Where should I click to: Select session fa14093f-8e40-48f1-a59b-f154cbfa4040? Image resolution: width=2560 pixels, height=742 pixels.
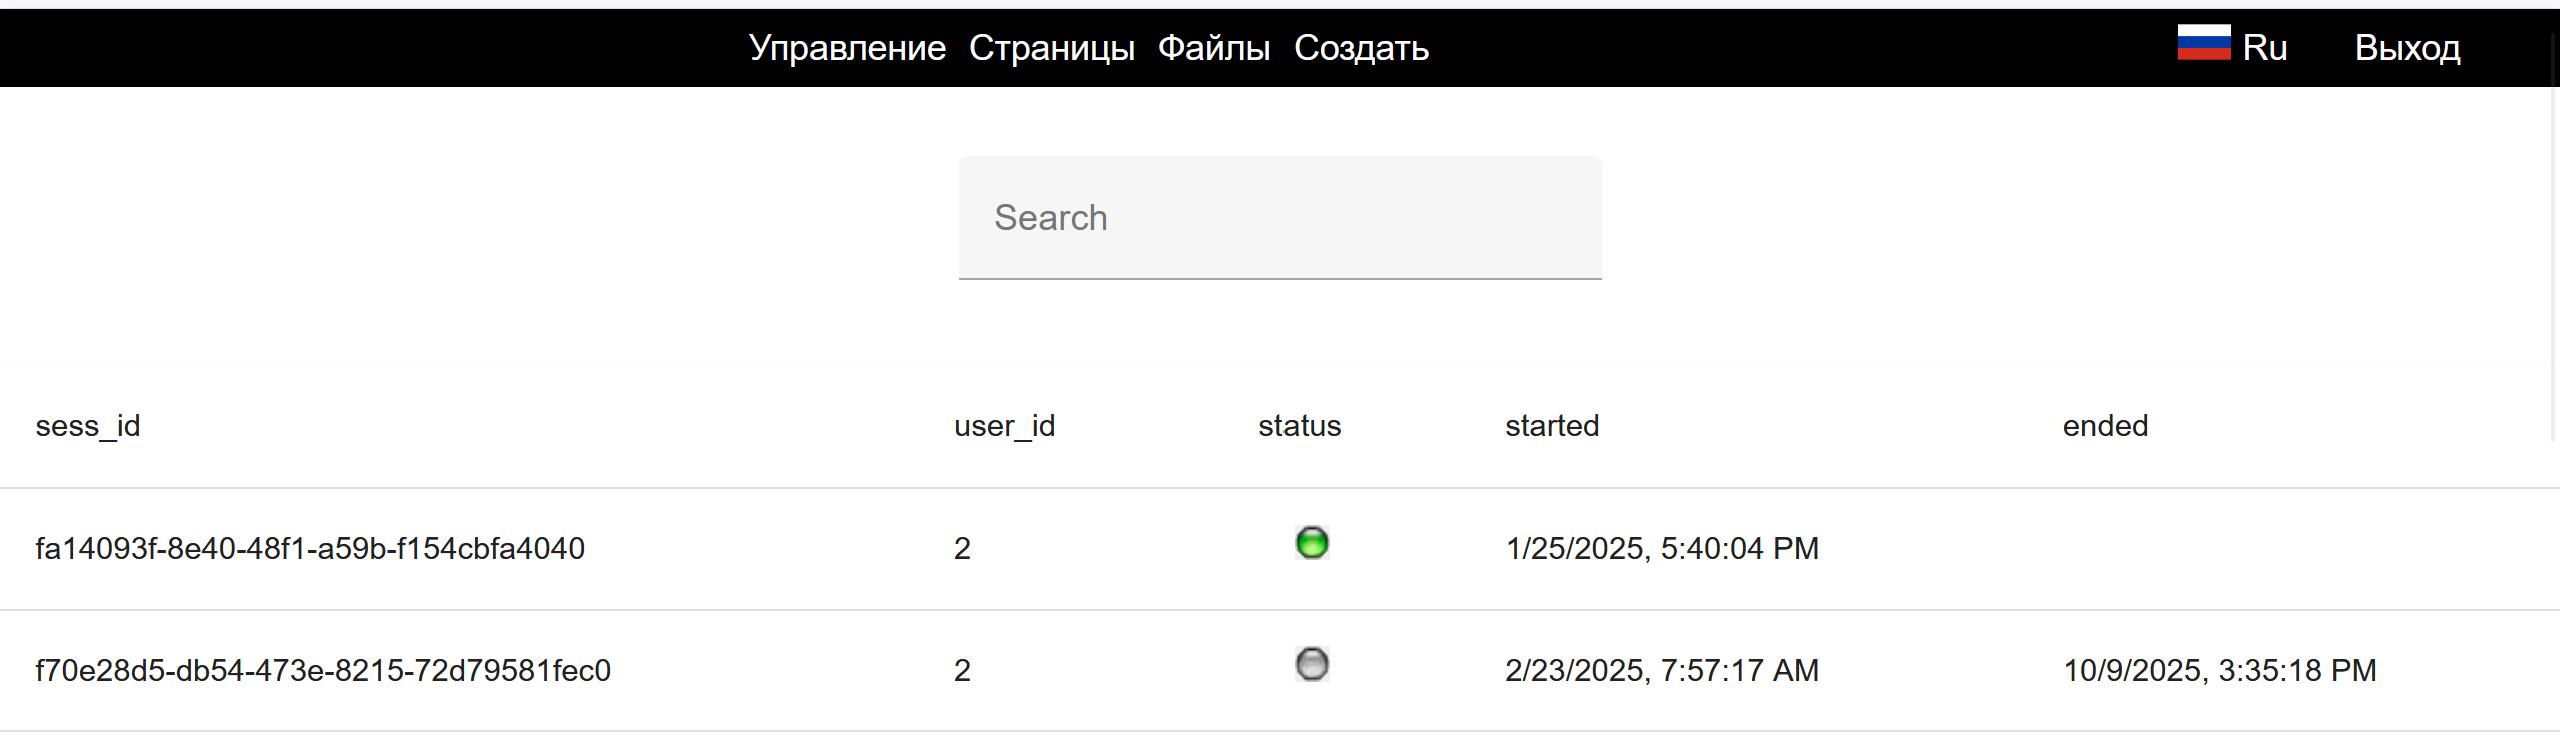[310, 549]
